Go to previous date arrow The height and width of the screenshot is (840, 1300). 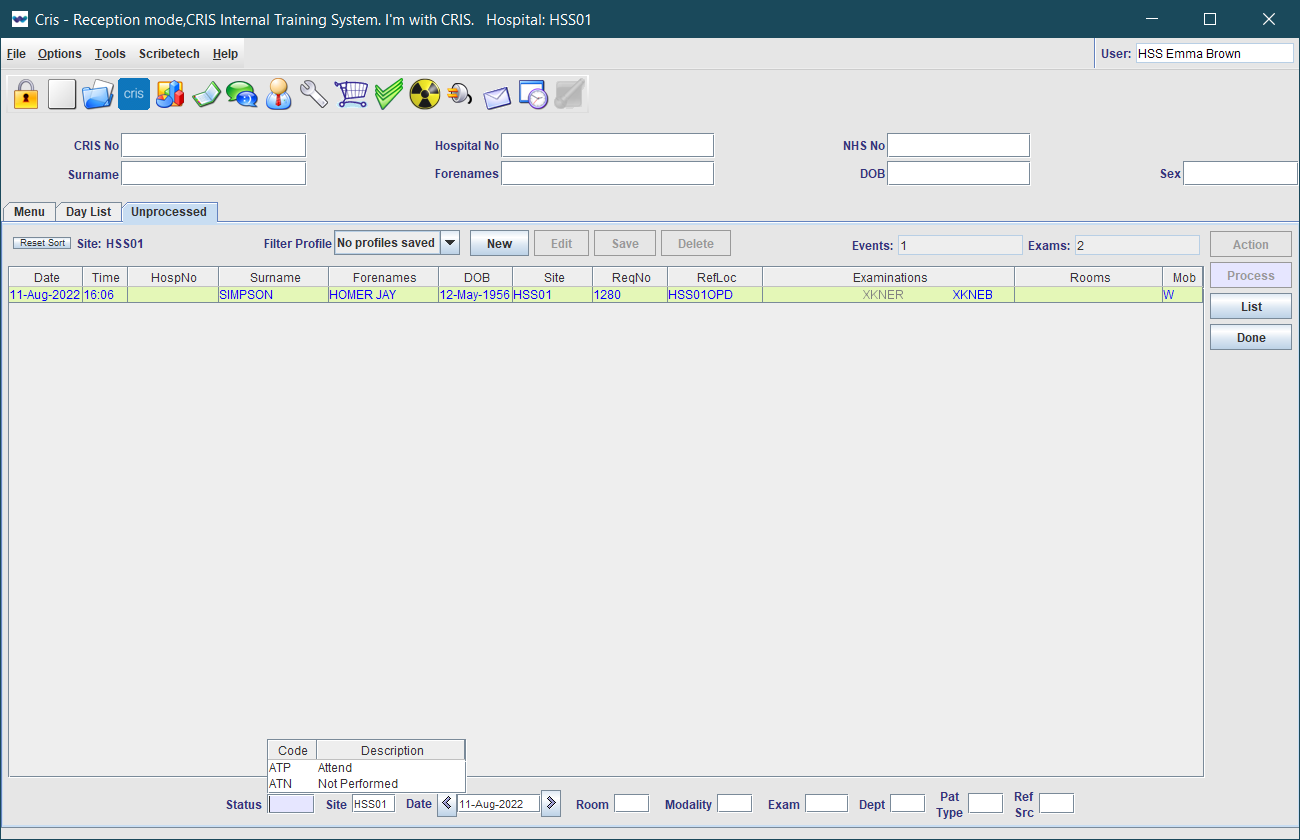[x=447, y=803]
